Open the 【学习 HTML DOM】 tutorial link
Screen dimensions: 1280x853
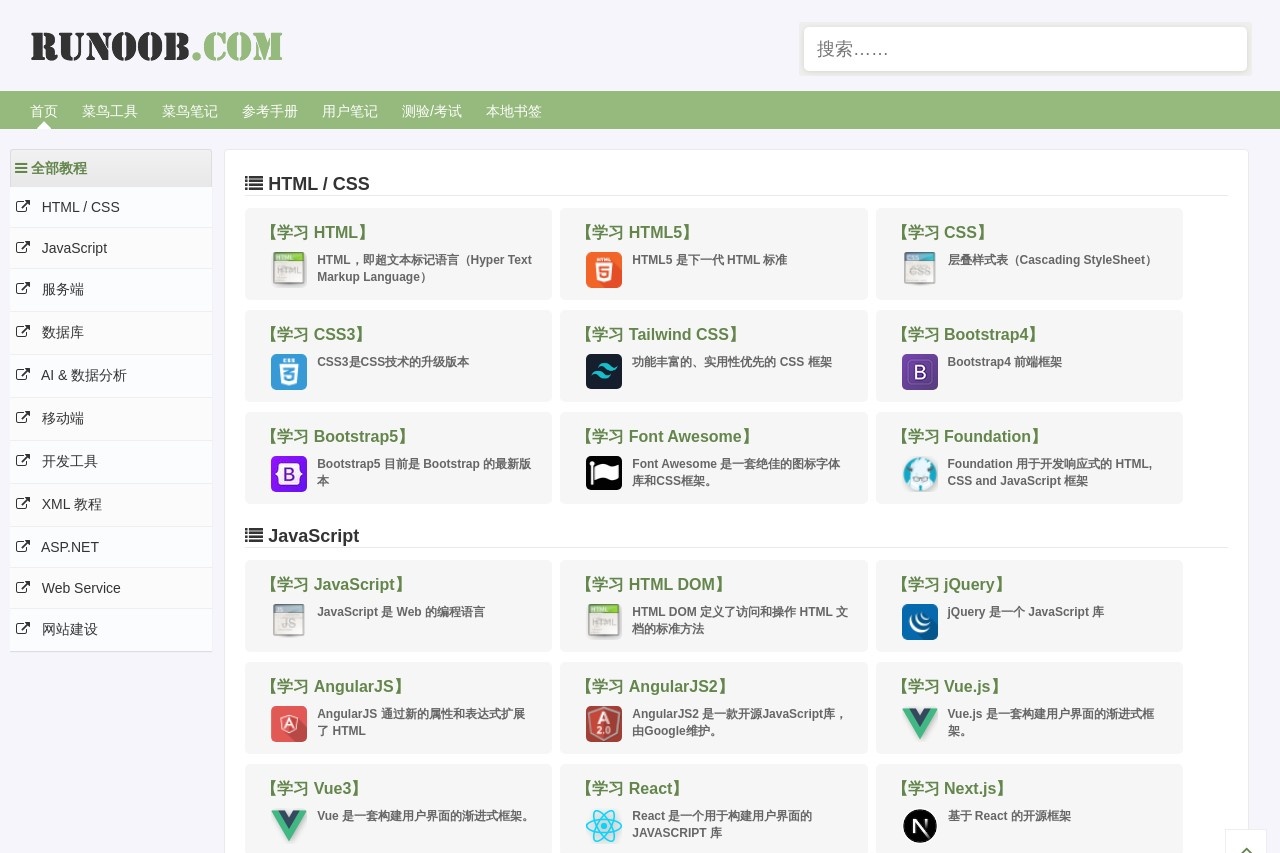654,584
